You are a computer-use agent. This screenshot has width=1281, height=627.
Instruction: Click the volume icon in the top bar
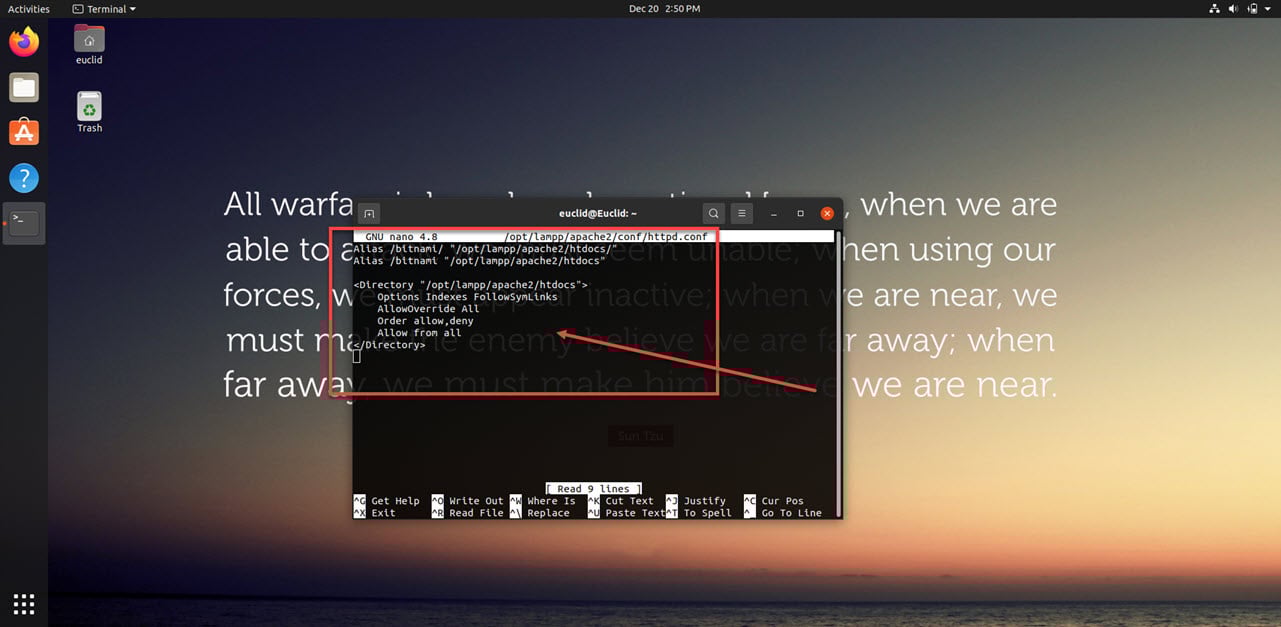click(1233, 9)
